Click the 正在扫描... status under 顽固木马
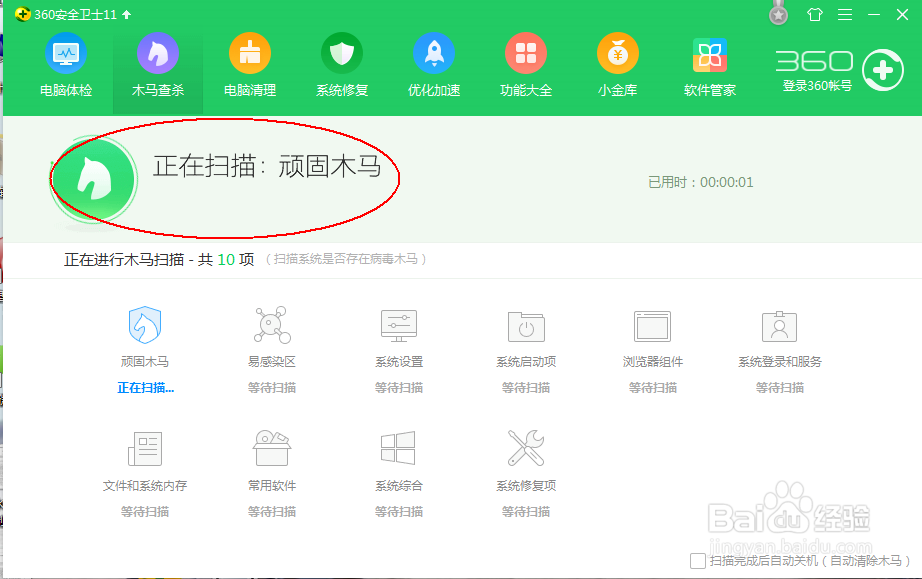 pyautogui.click(x=145, y=388)
